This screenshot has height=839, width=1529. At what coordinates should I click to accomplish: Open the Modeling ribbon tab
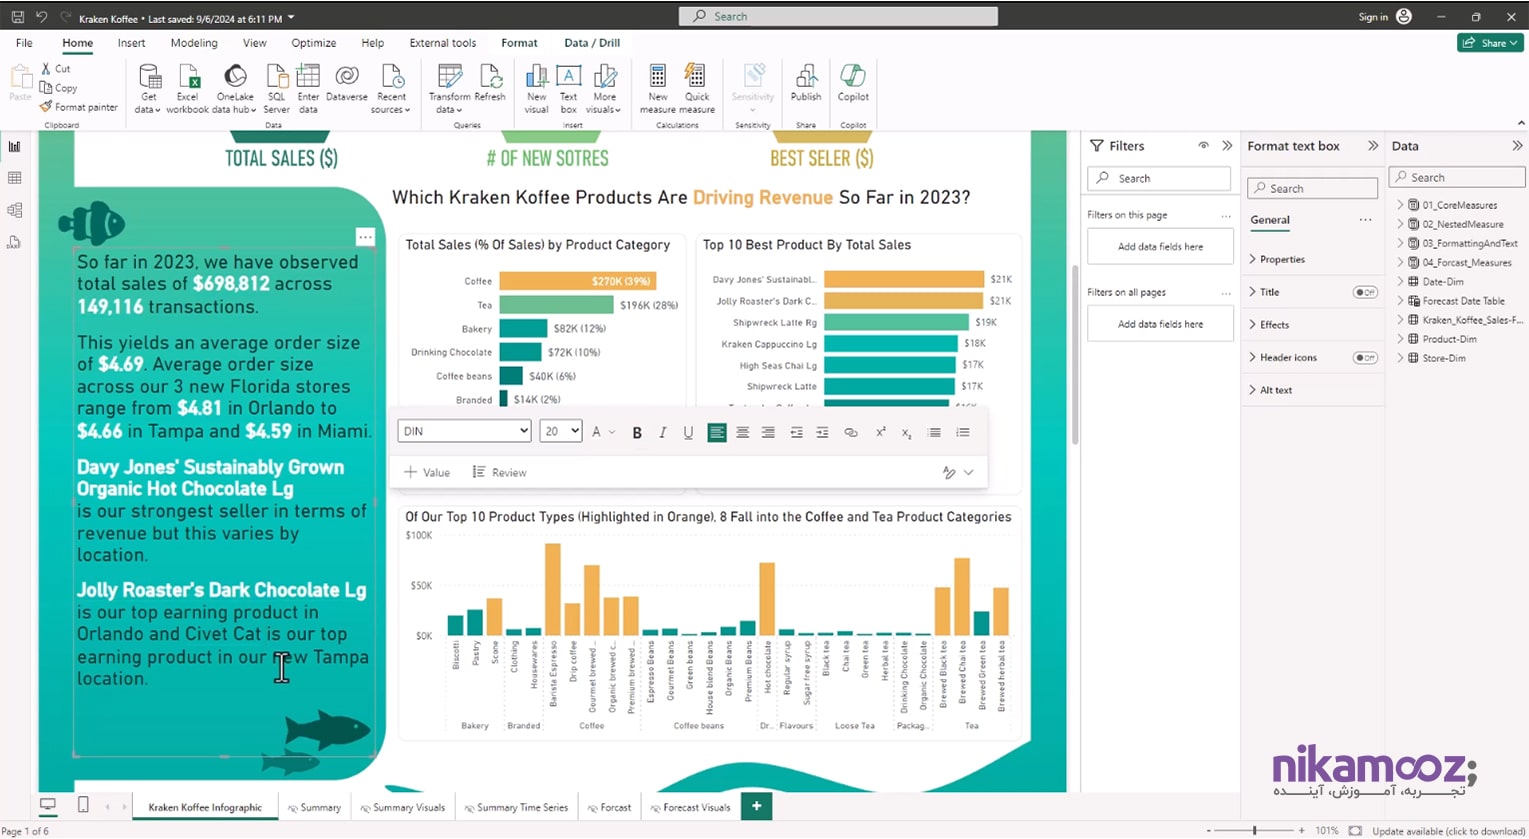click(x=194, y=43)
